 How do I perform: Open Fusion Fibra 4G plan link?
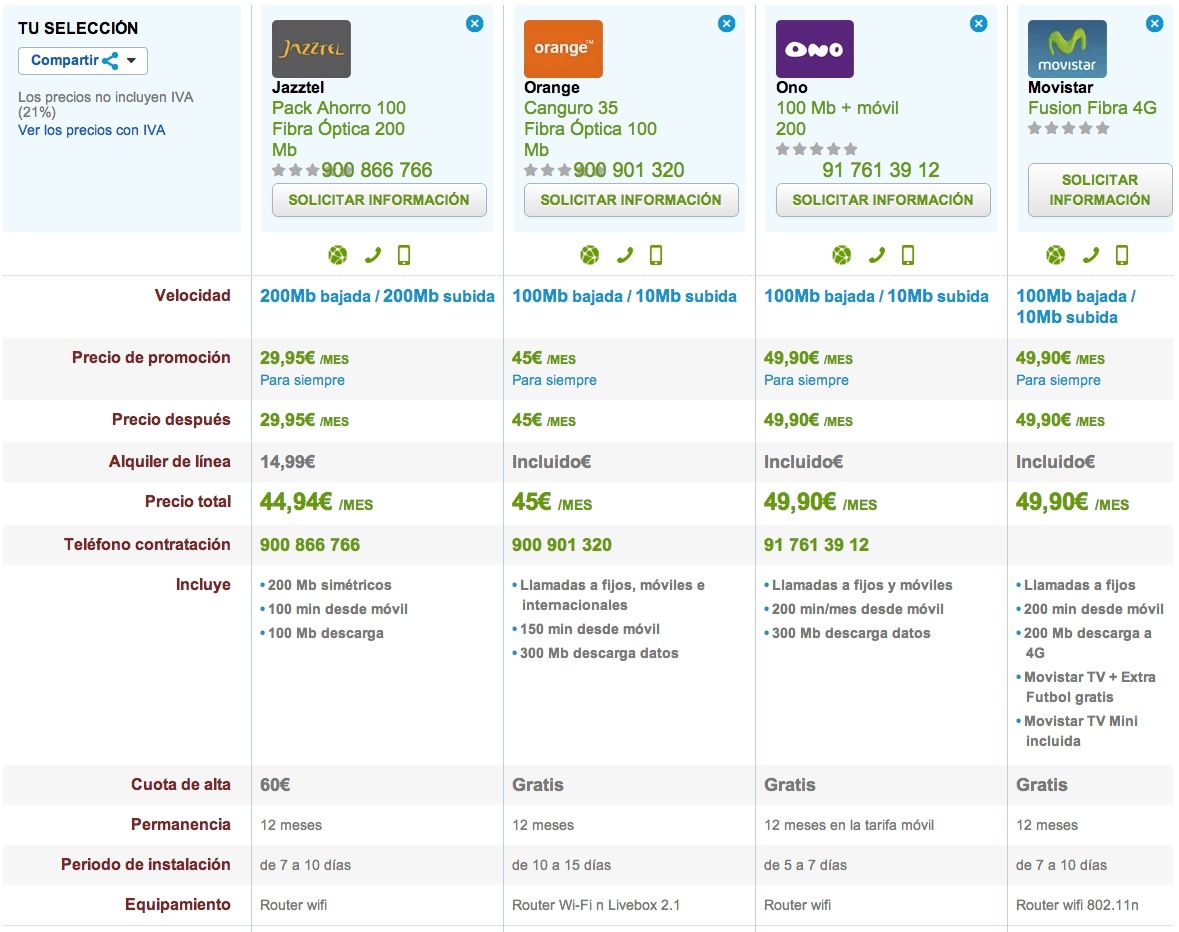pos(1093,108)
